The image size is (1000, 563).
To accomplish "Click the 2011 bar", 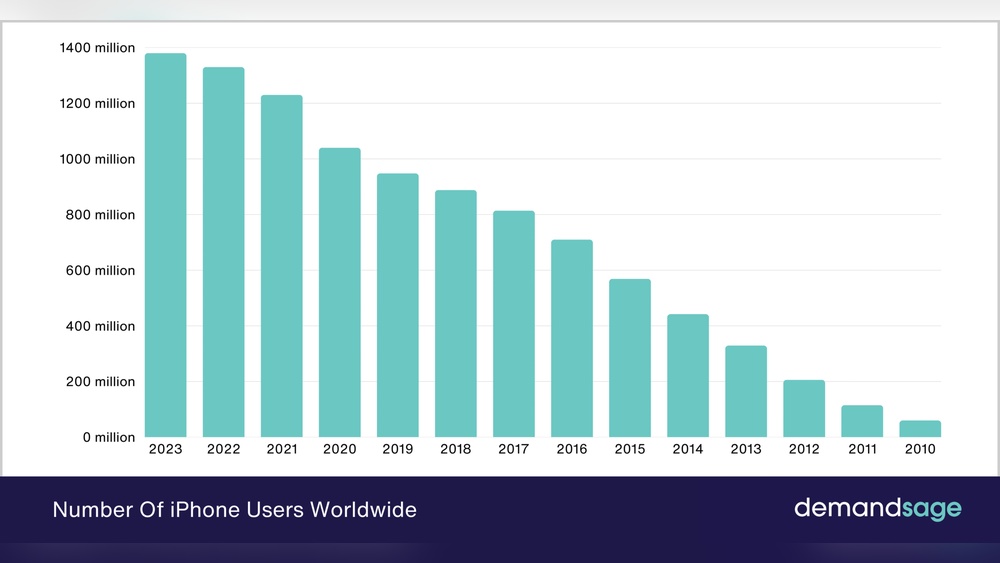I will tap(862, 421).
